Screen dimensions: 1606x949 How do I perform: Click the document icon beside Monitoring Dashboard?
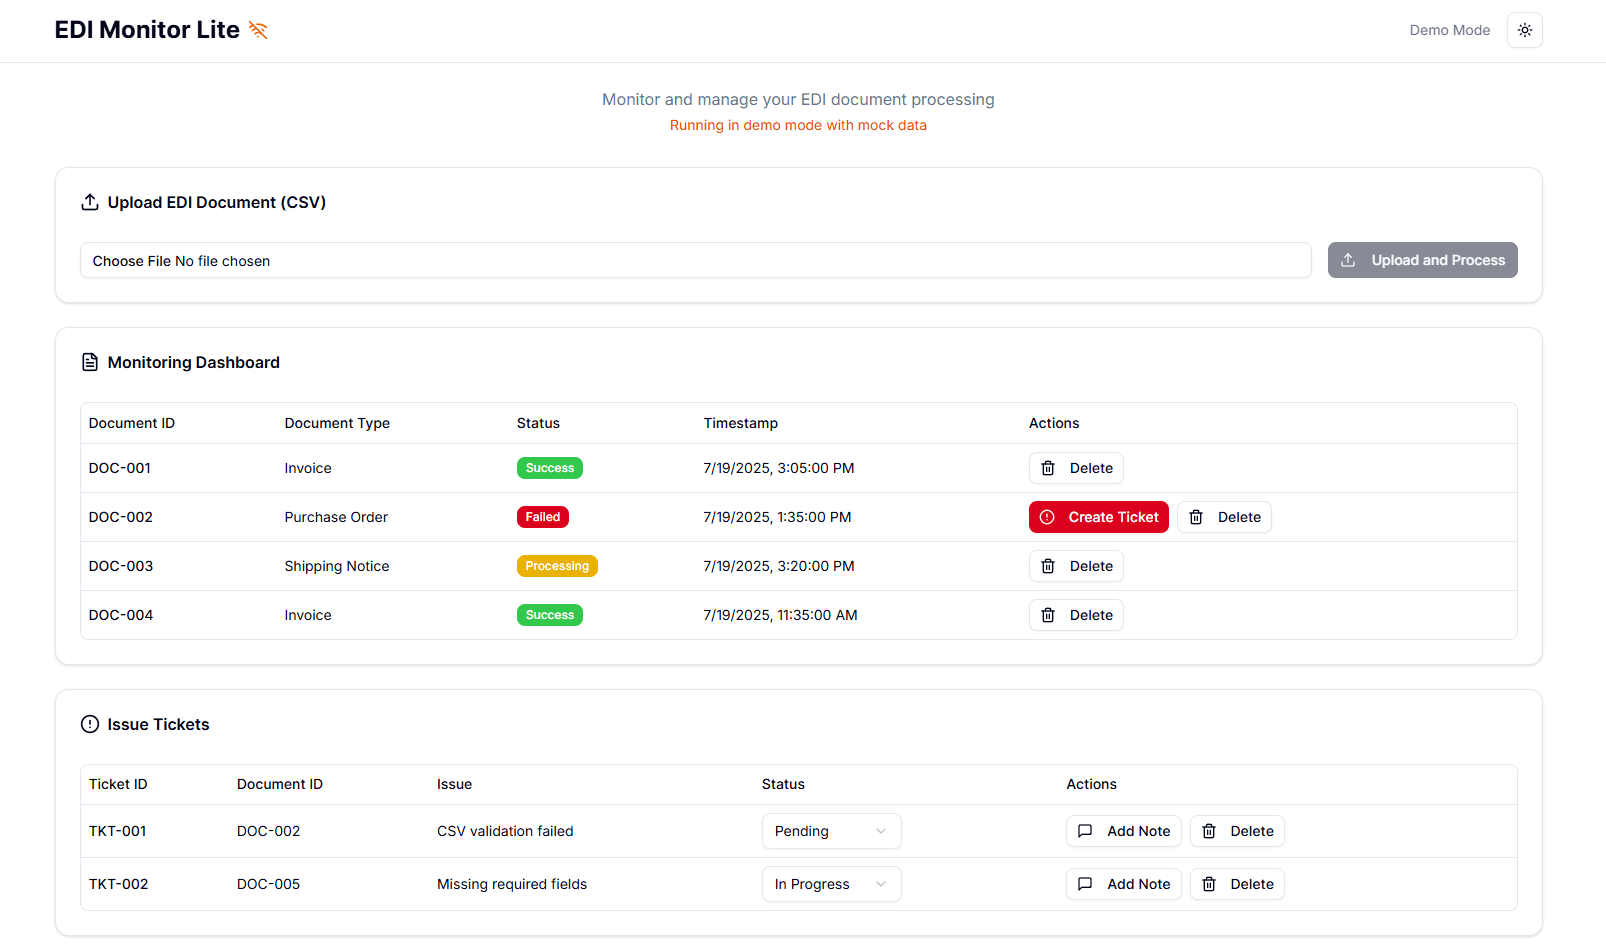[x=90, y=362]
